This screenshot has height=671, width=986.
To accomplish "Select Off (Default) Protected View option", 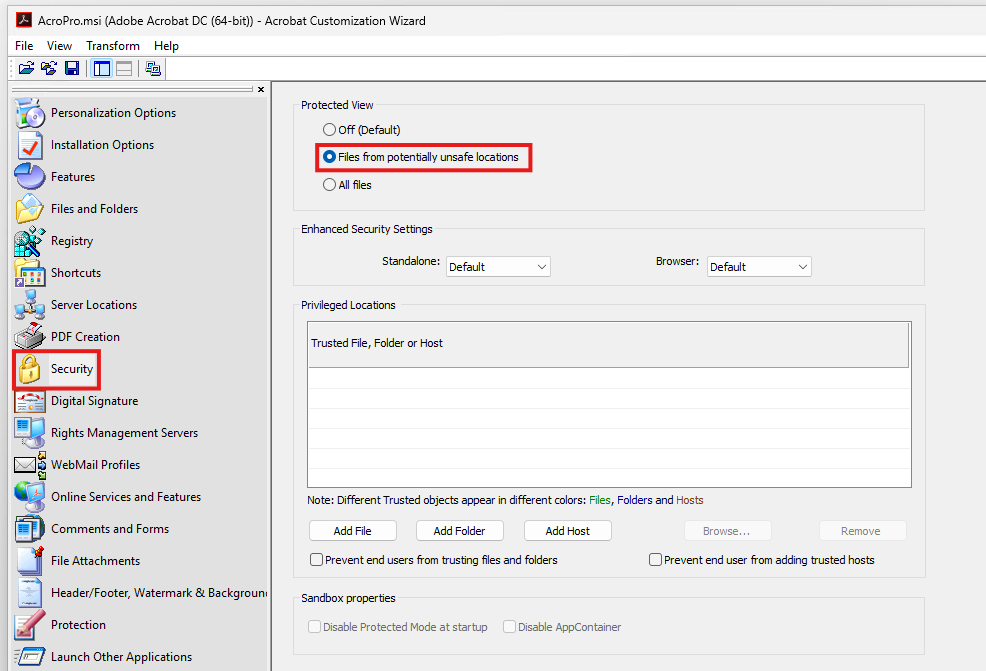I will click(x=330, y=130).
